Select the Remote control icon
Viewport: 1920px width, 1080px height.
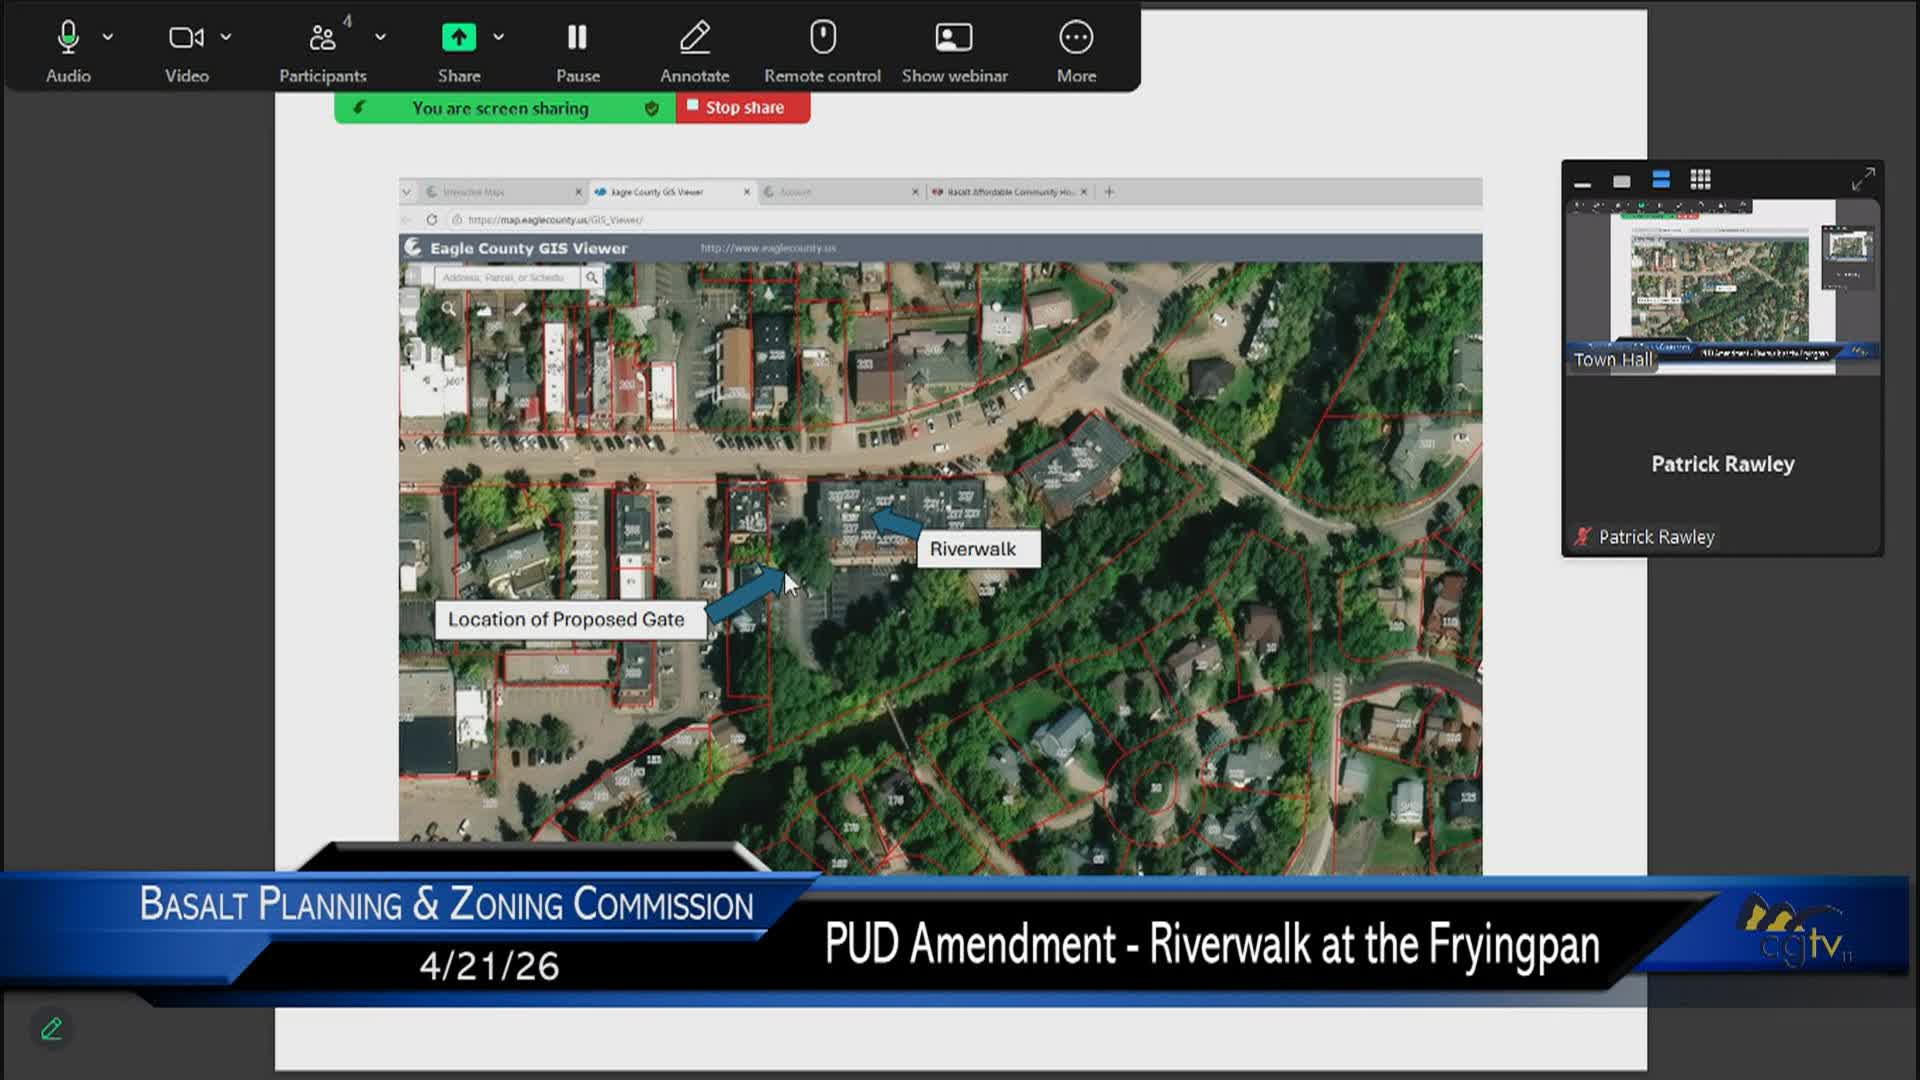point(821,36)
